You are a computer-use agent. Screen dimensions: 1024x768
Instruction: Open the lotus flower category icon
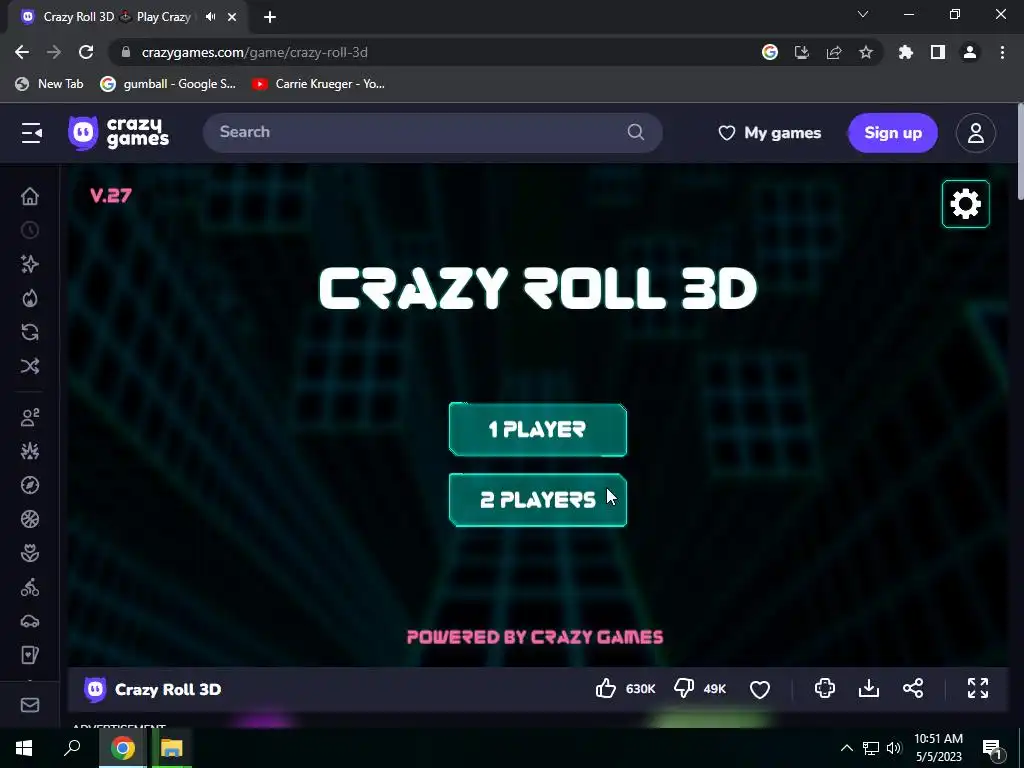(x=30, y=553)
